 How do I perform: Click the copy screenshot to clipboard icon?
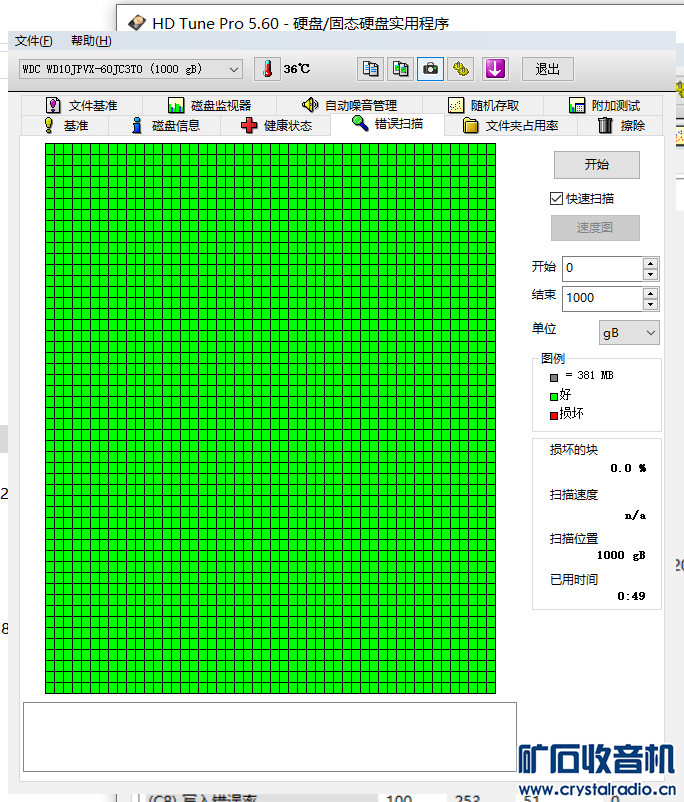point(401,69)
